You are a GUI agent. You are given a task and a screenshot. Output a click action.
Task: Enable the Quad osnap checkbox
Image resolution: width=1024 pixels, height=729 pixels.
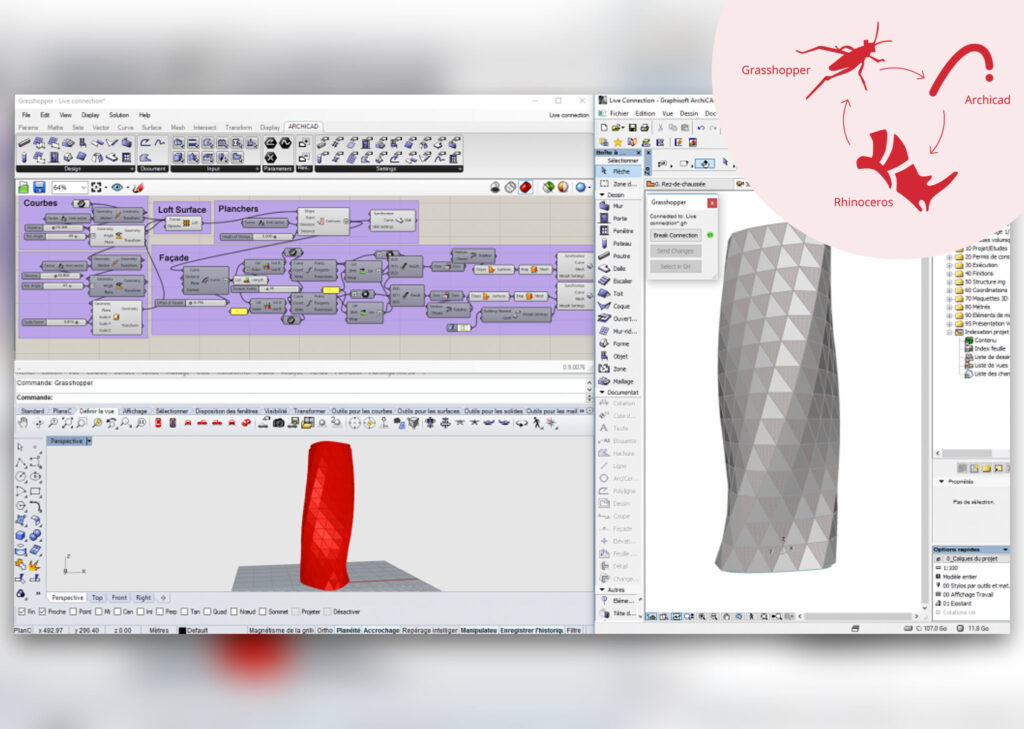207,612
